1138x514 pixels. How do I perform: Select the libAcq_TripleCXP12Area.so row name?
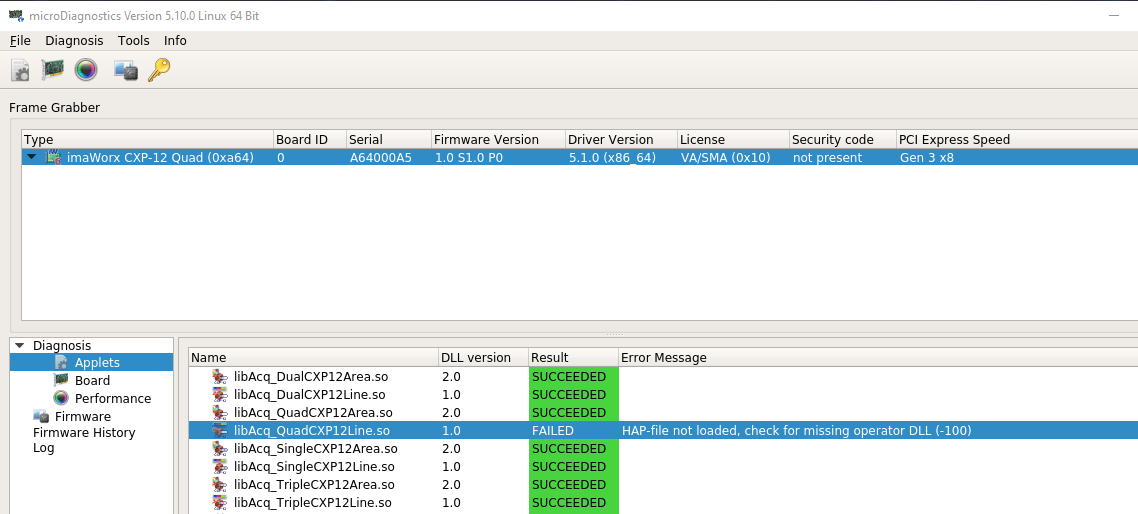click(314, 484)
